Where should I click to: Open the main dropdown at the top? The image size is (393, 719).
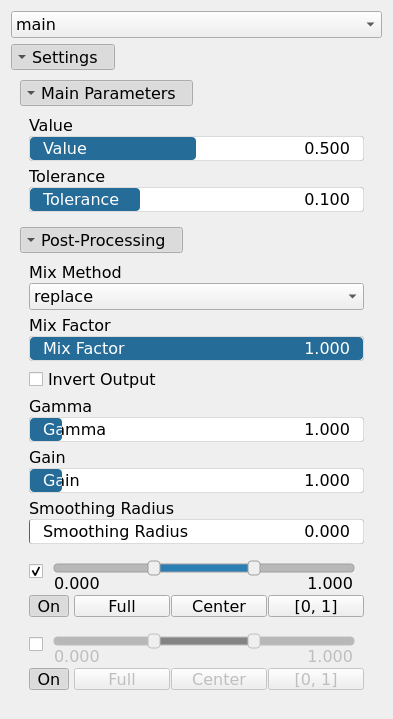(196, 24)
